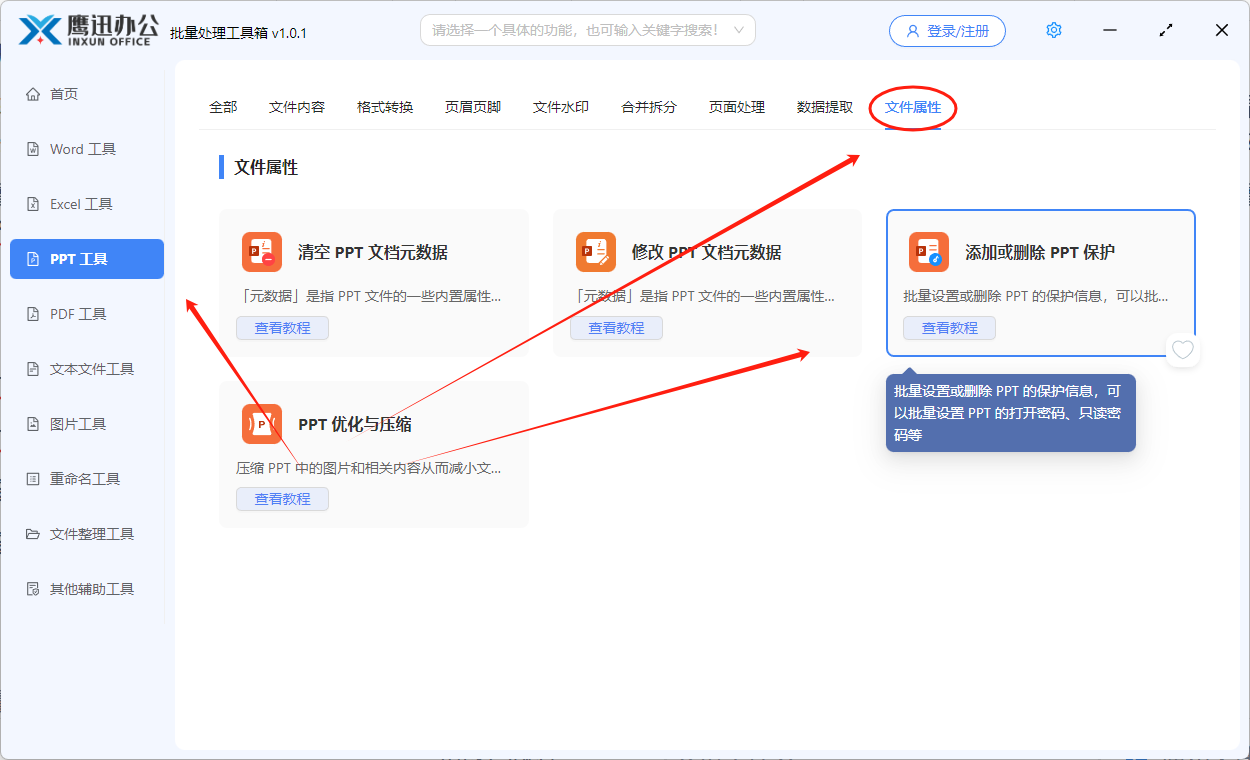
Task: Select Excel 工具 in sidebar
Action: (x=87, y=204)
